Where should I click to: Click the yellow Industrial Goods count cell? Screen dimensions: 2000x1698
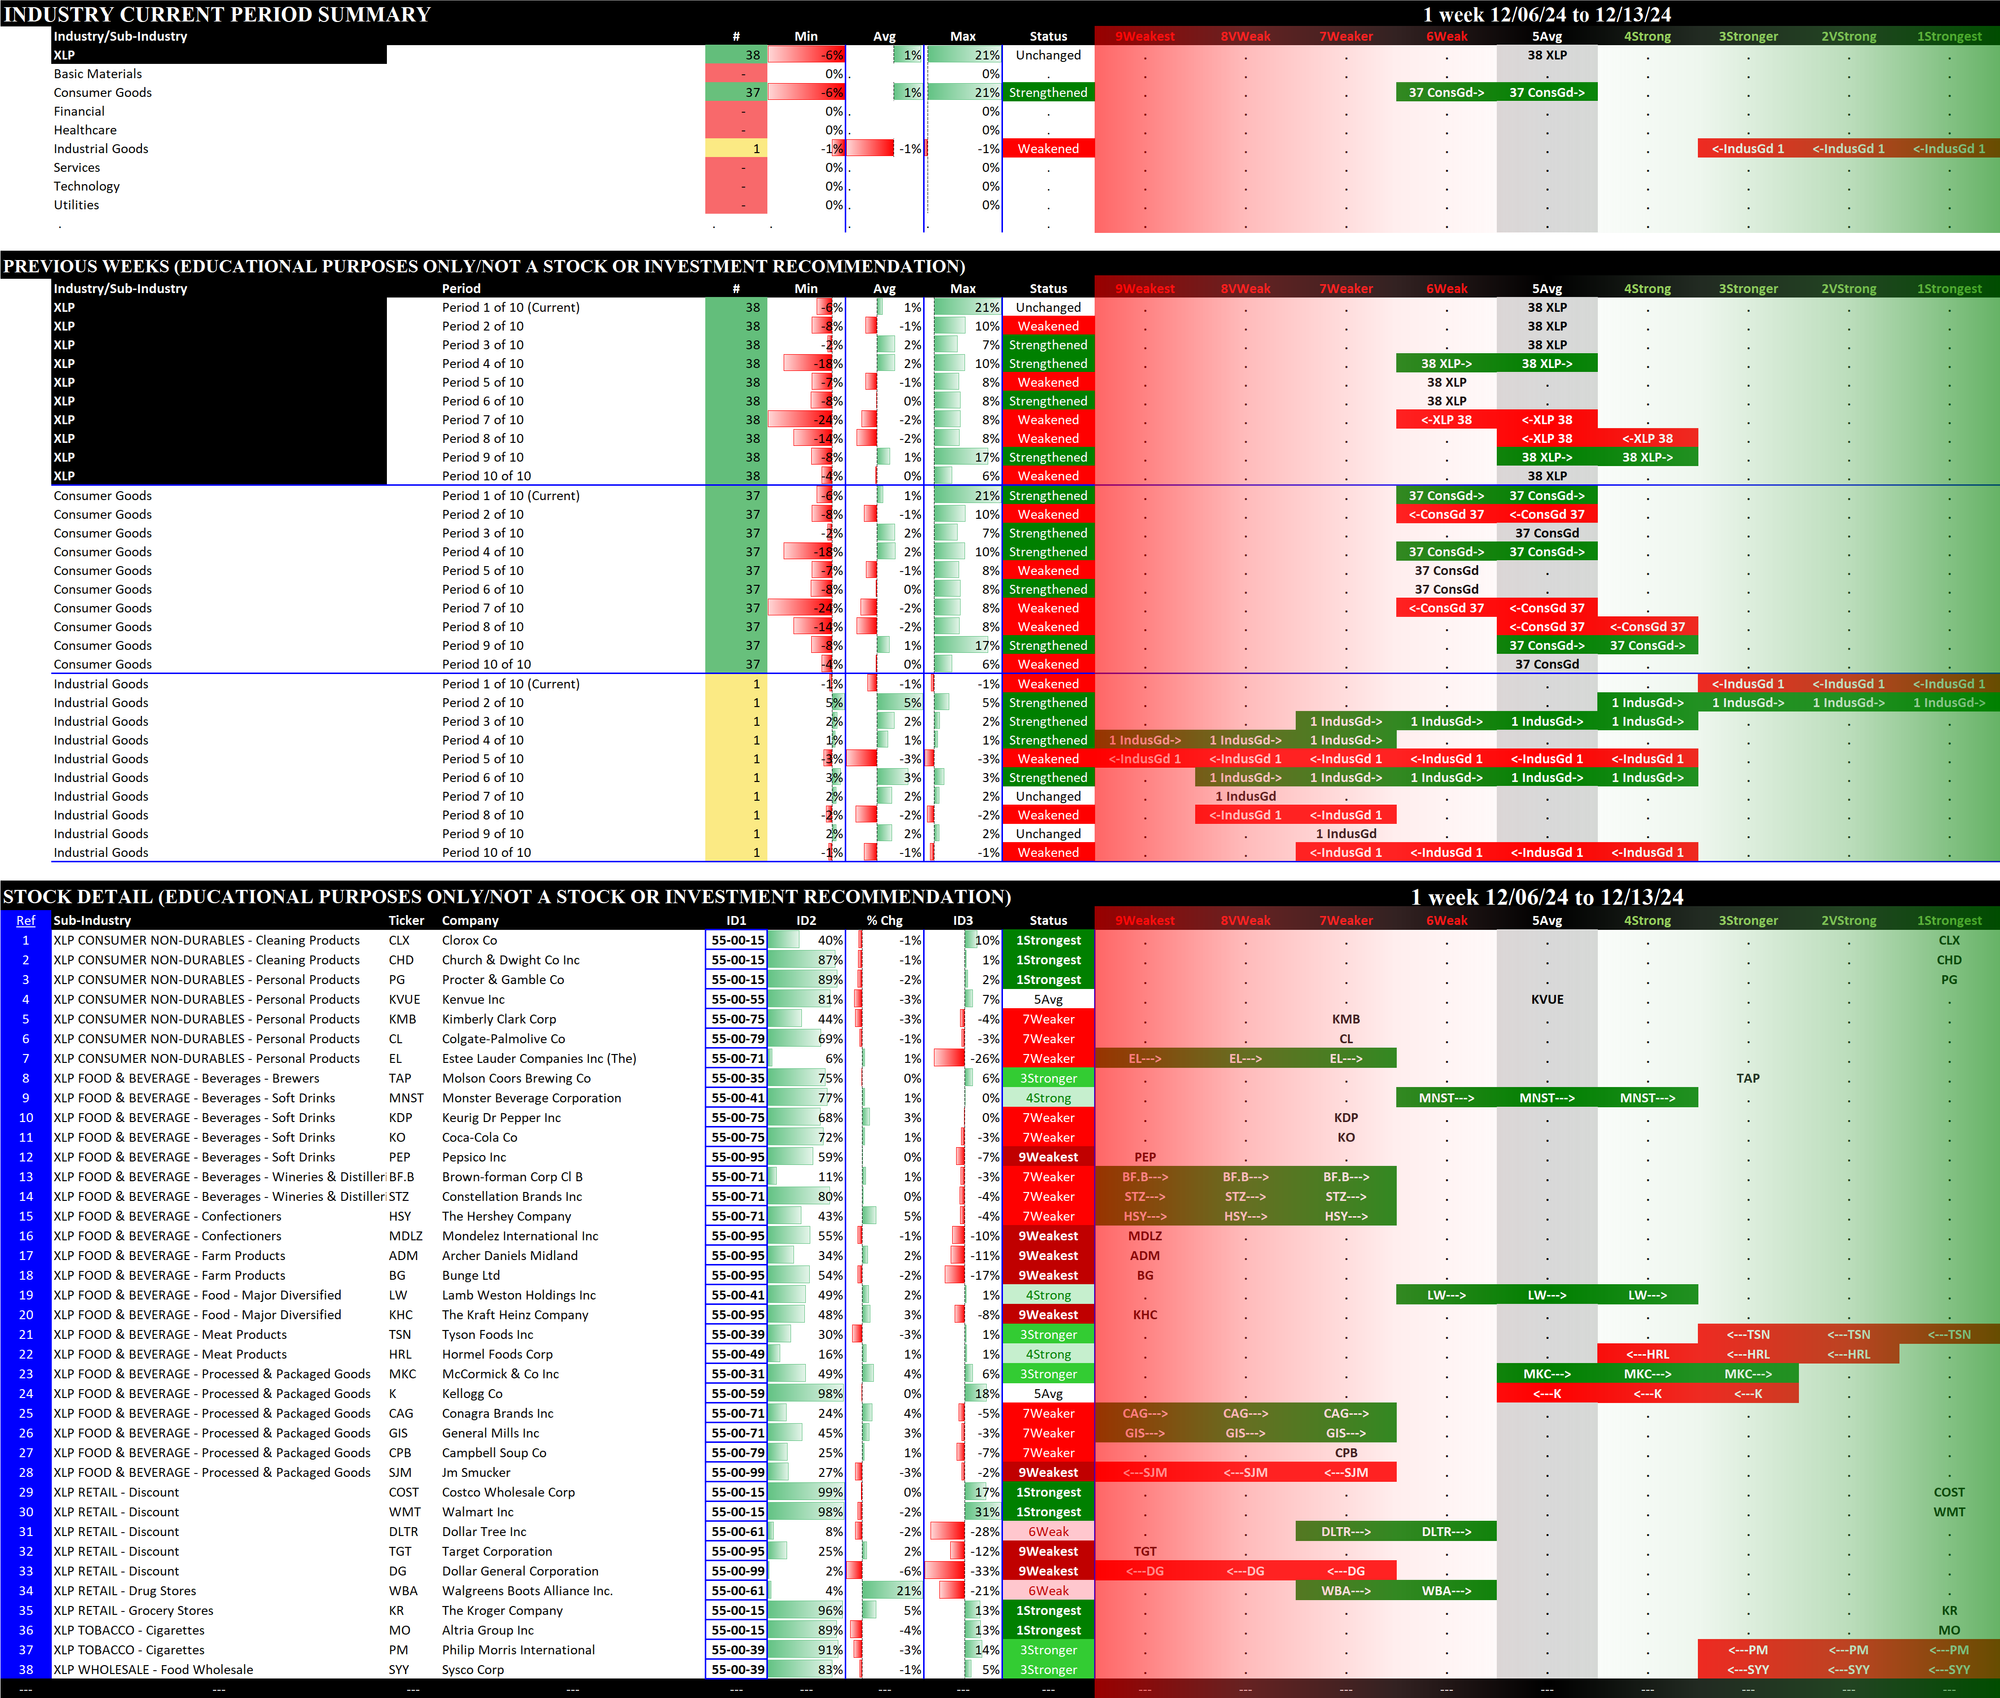(736, 149)
